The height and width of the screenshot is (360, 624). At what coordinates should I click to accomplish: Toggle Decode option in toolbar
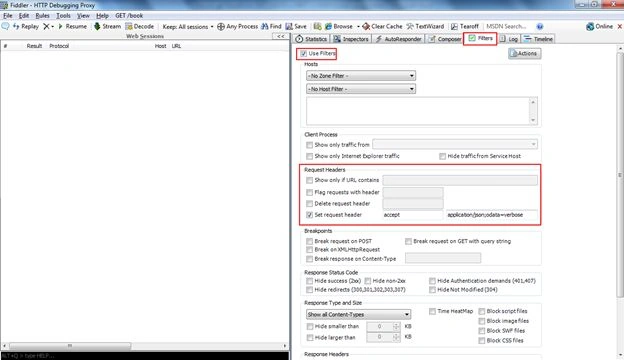(x=140, y=26)
